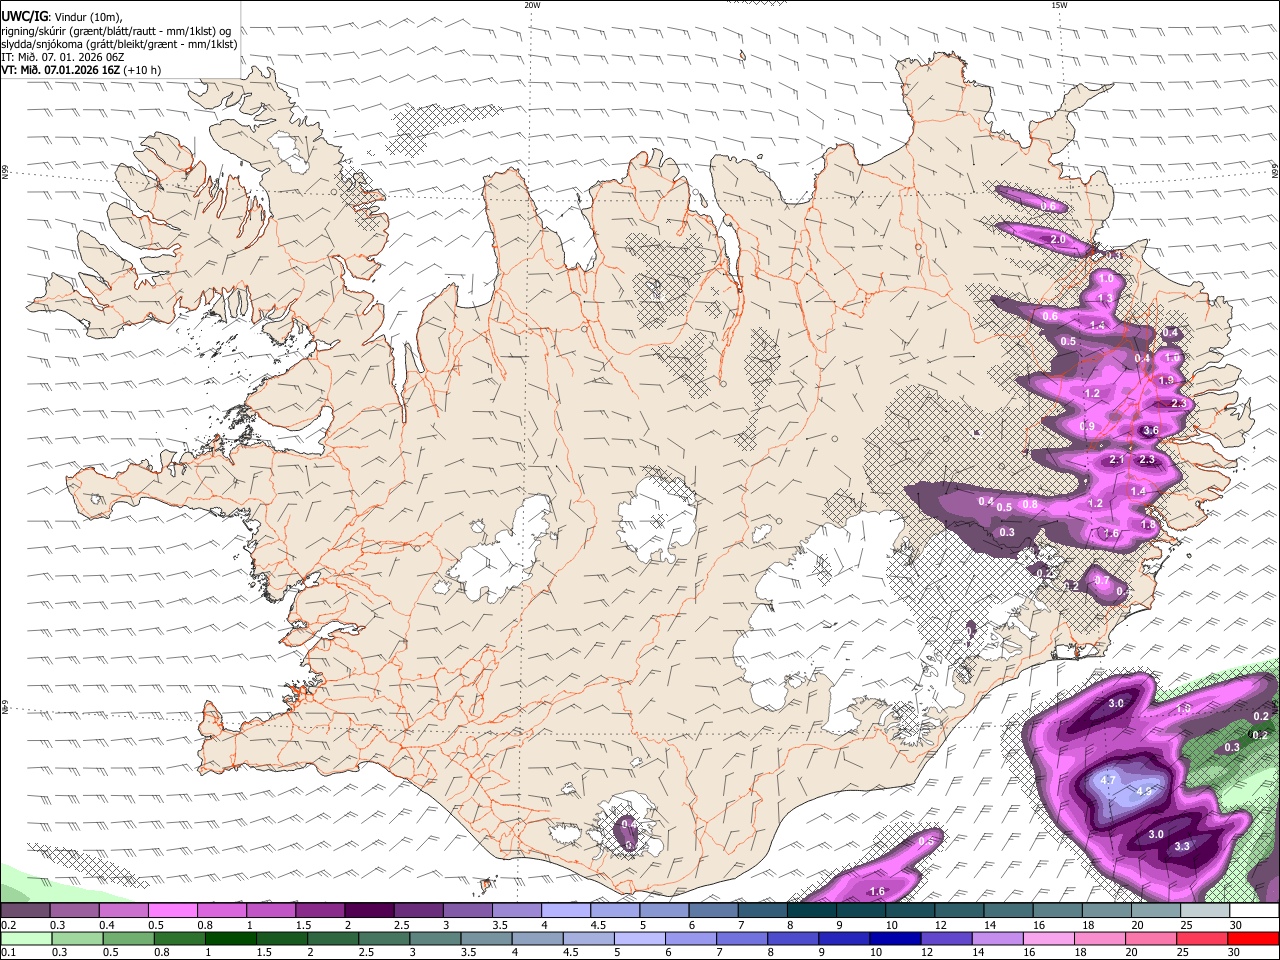Click the 0.7 value near the southeast coast
The height and width of the screenshot is (960, 1280).
point(1102,580)
